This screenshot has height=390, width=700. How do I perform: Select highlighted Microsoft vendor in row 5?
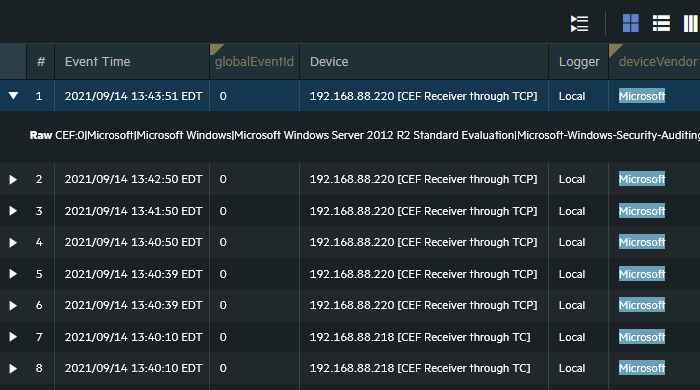[x=642, y=274]
